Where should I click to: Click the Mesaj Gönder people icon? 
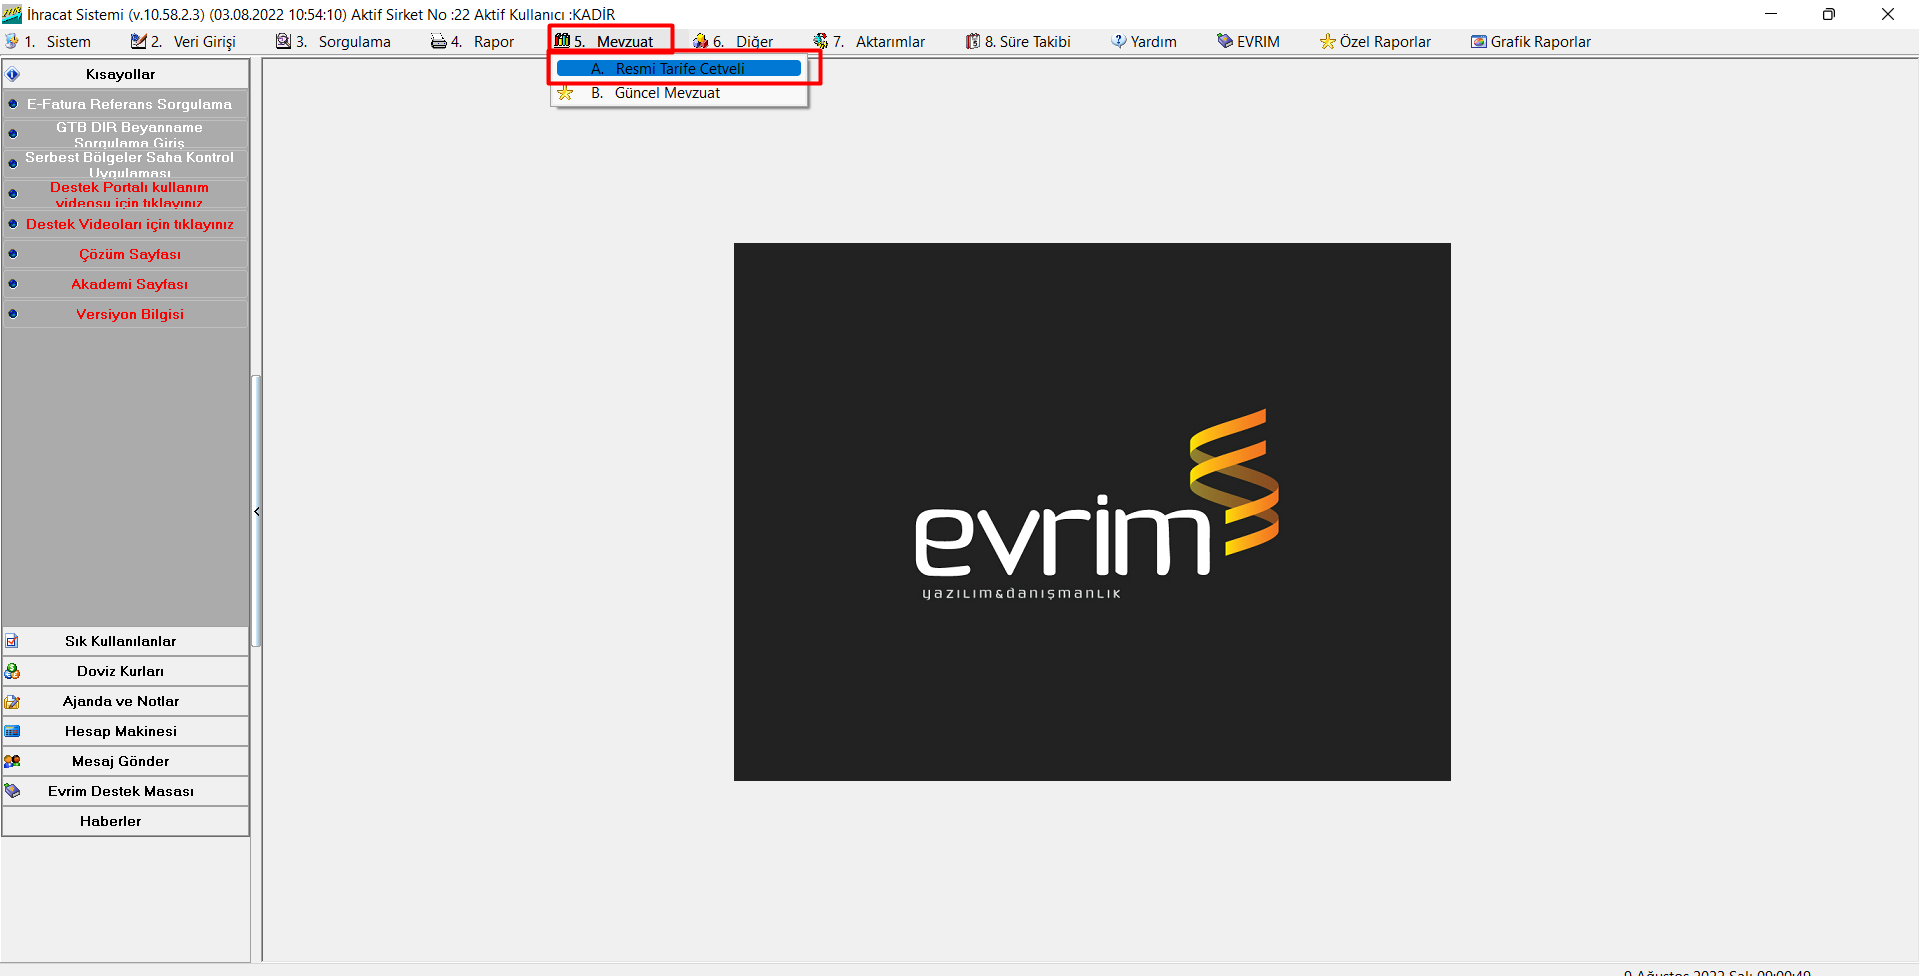(x=12, y=761)
